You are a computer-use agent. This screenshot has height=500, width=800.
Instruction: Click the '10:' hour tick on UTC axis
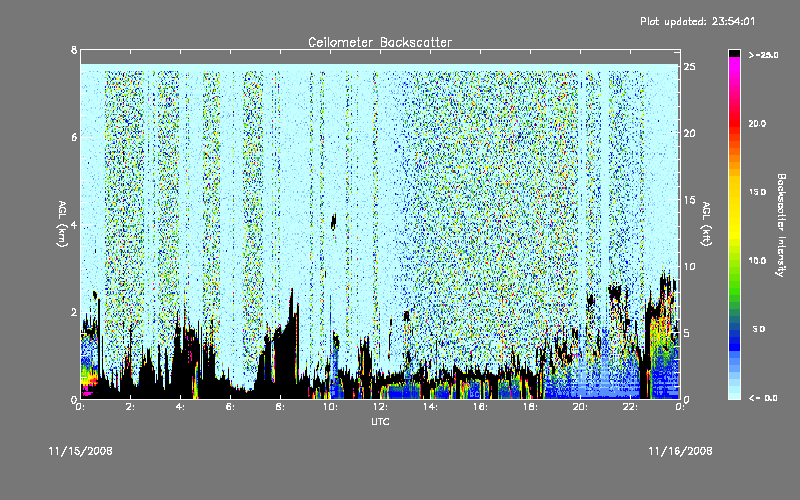pyautogui.click(x=330, y=407)
